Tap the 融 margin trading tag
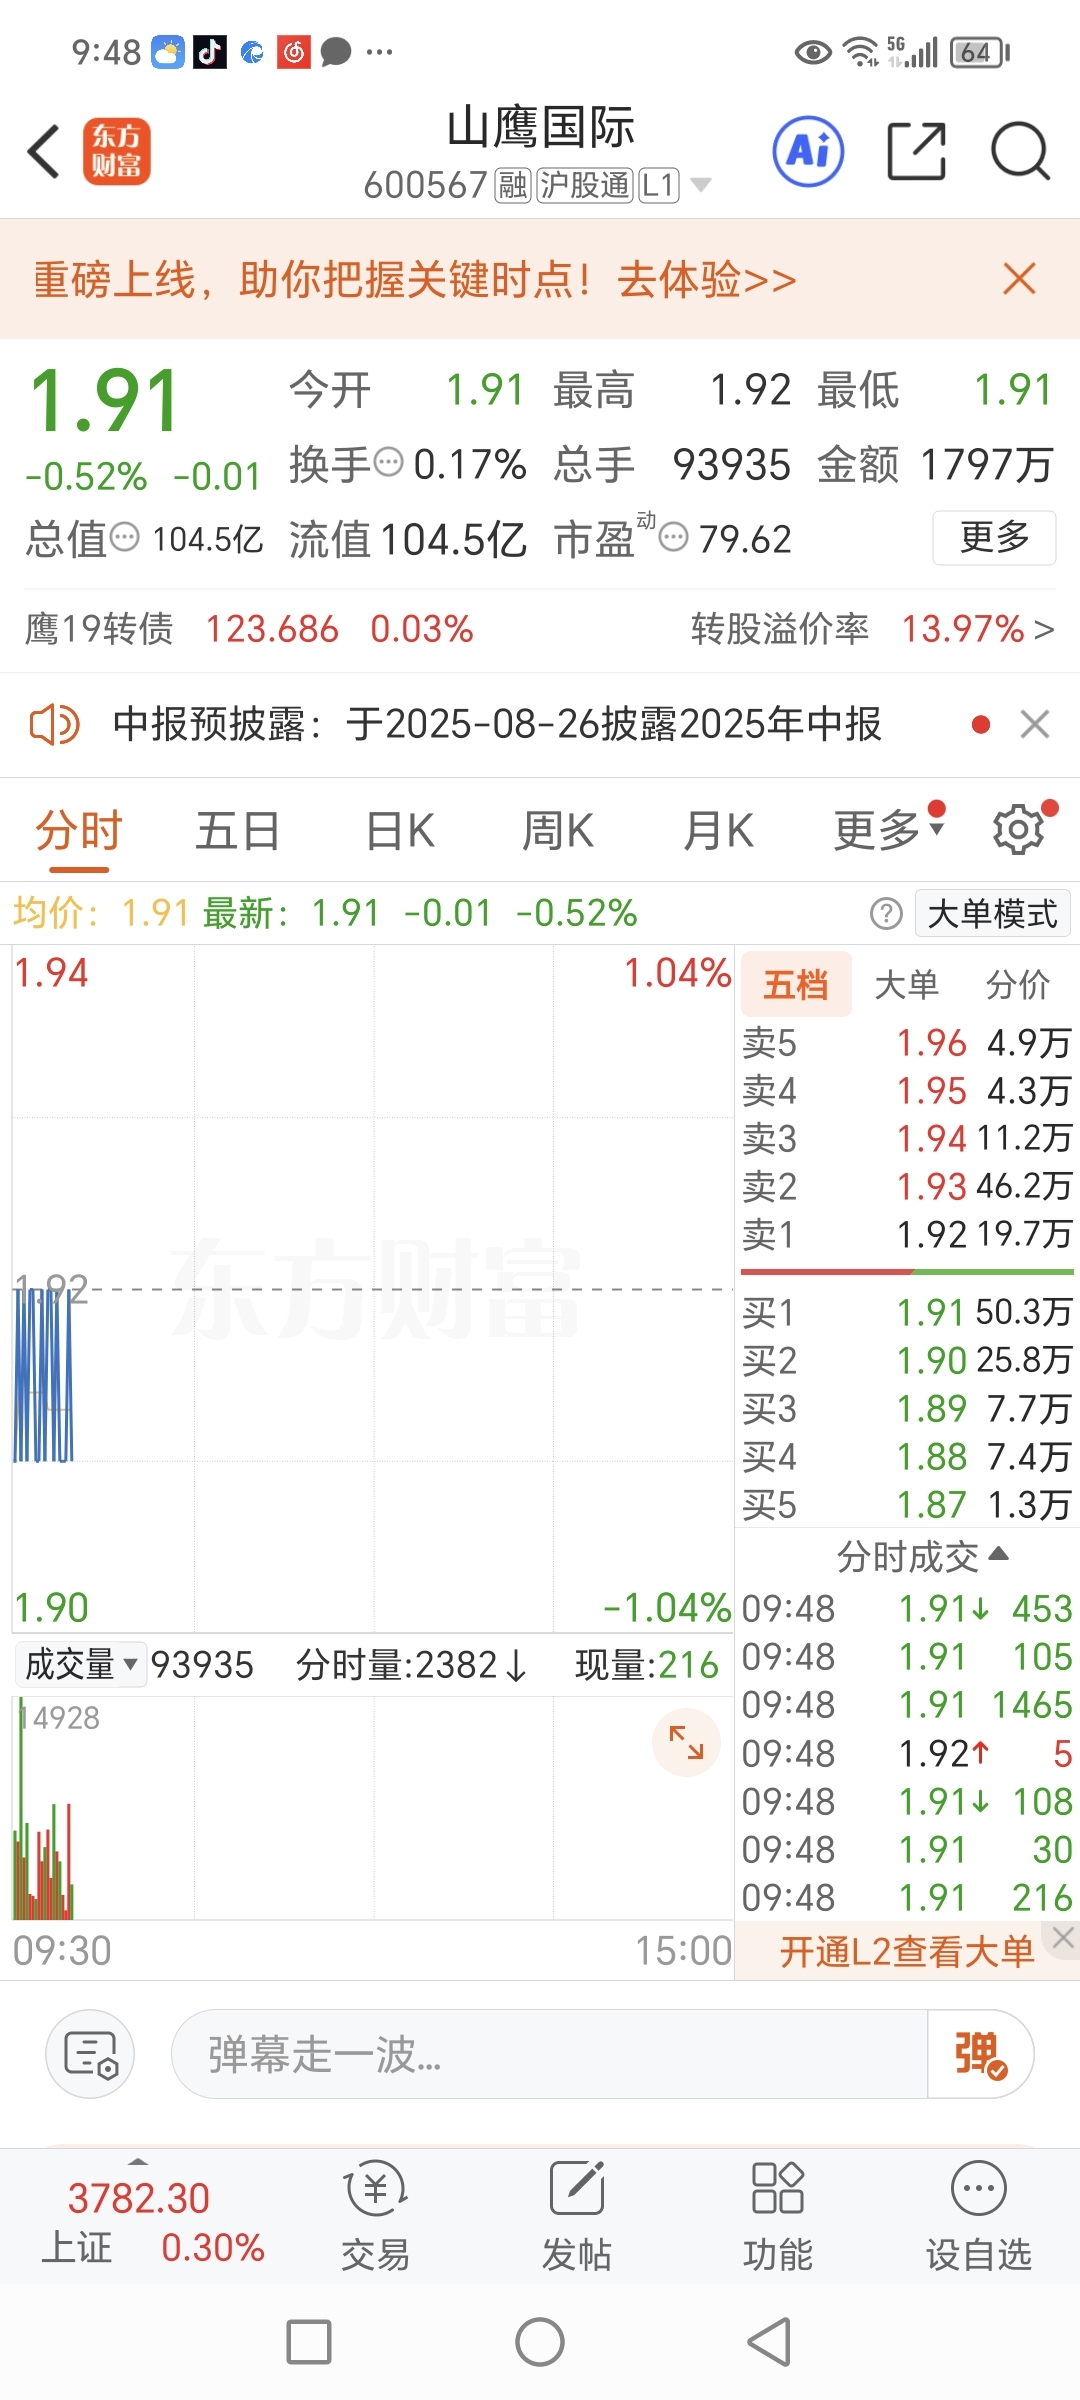The height and width of the screenshot is (2400, 1080). 513,185
